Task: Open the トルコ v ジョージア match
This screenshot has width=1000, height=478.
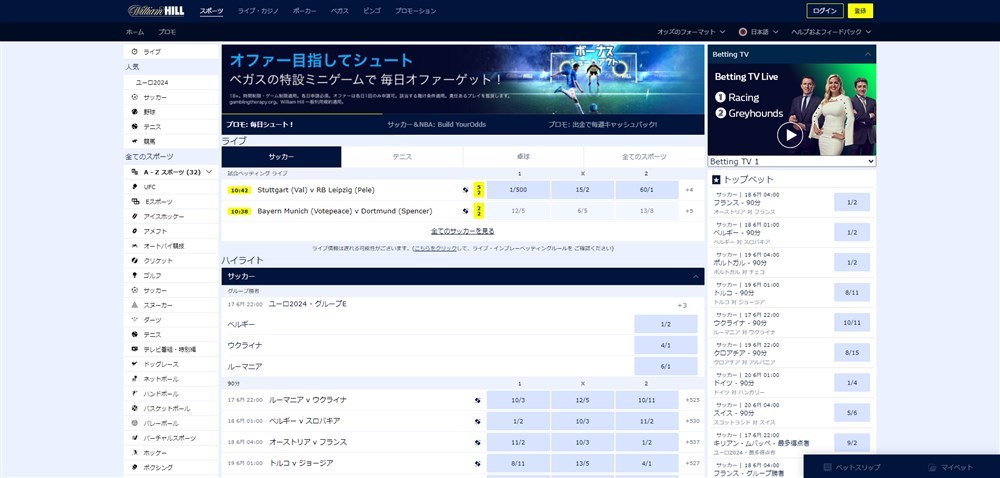Action: [301, 463]
